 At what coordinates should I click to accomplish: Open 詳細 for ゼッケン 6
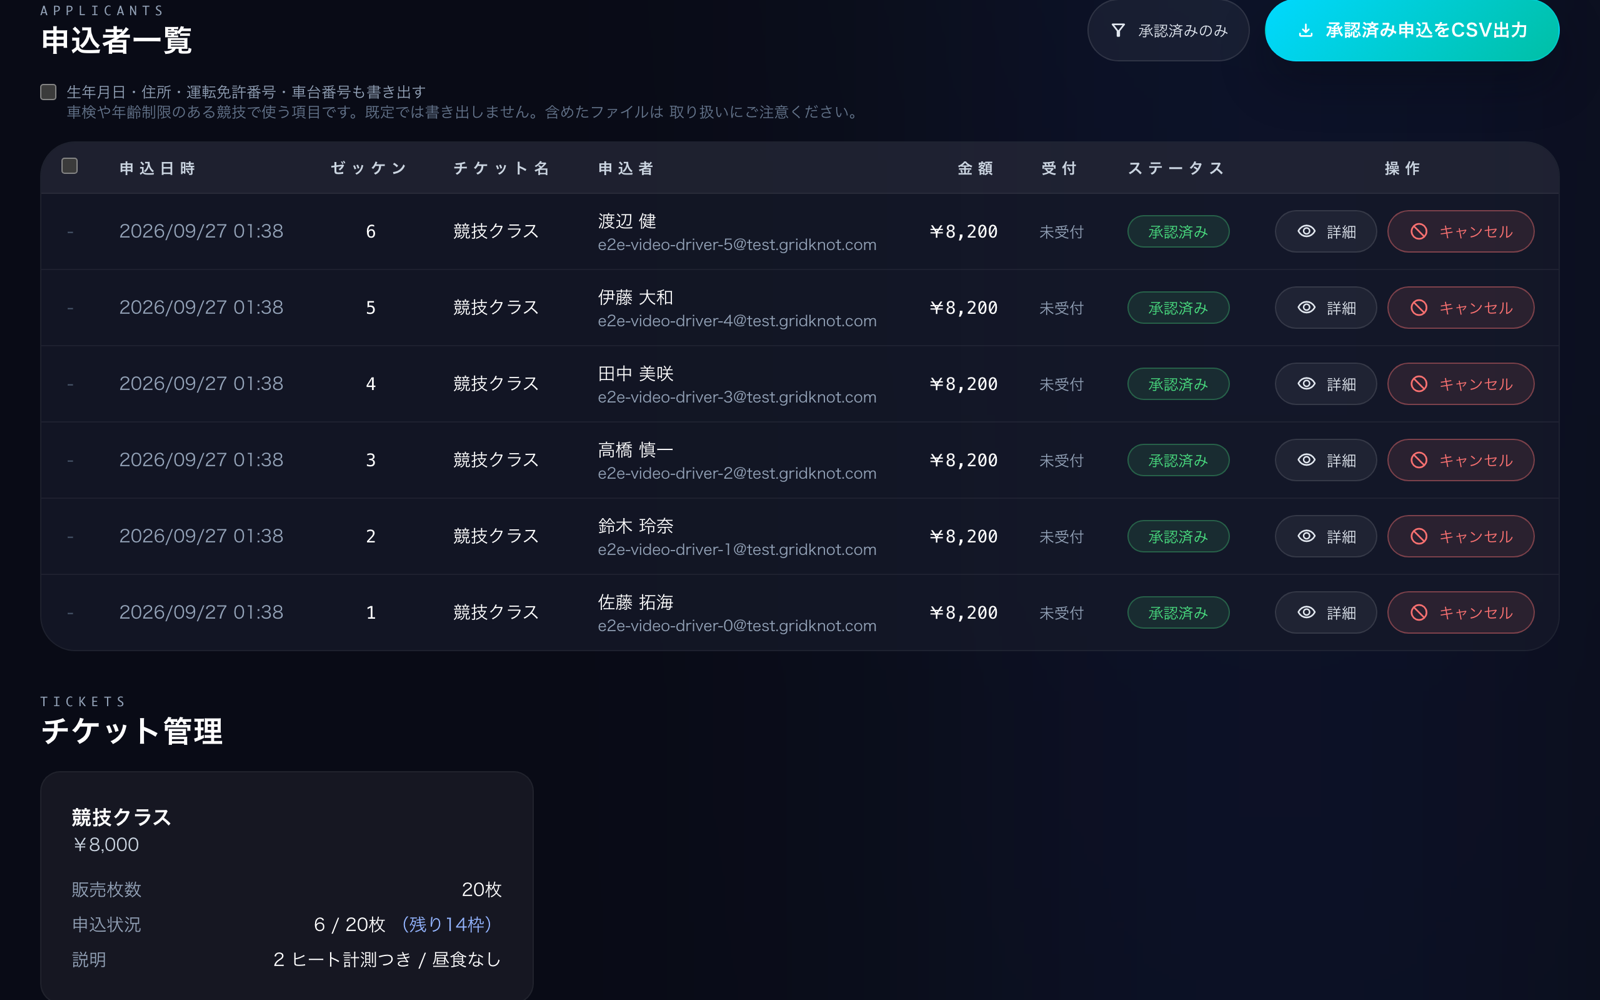click(1325, 231)
